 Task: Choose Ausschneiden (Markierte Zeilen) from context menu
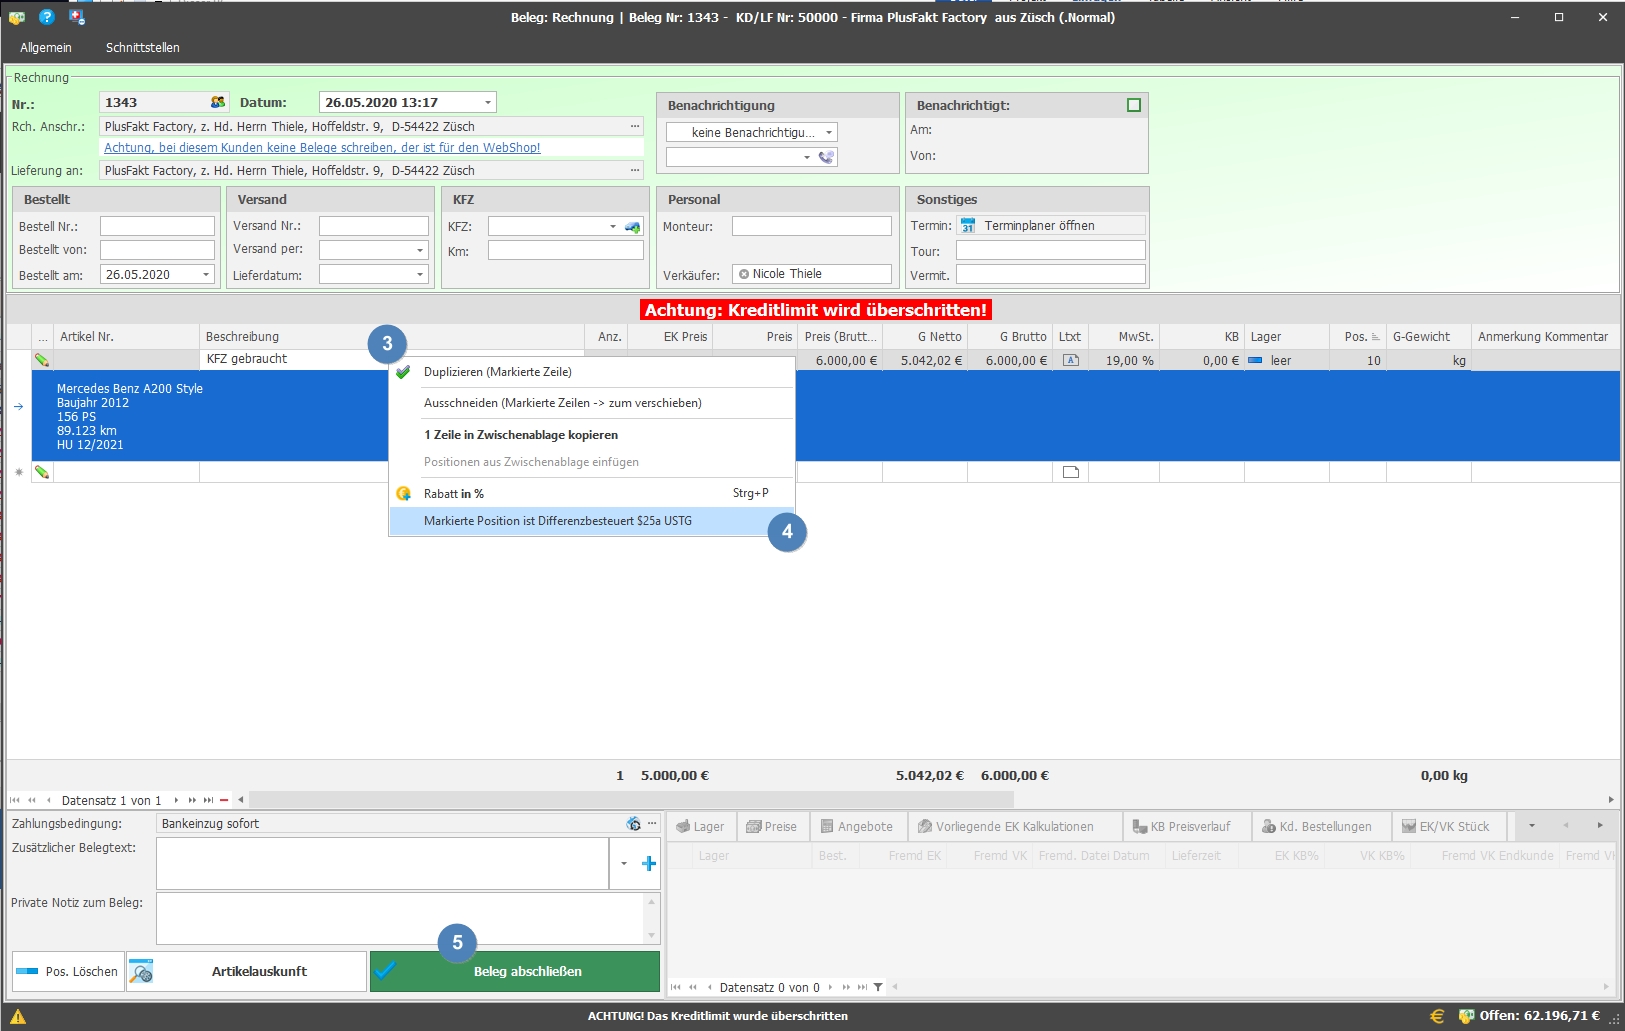coord(592,403)
